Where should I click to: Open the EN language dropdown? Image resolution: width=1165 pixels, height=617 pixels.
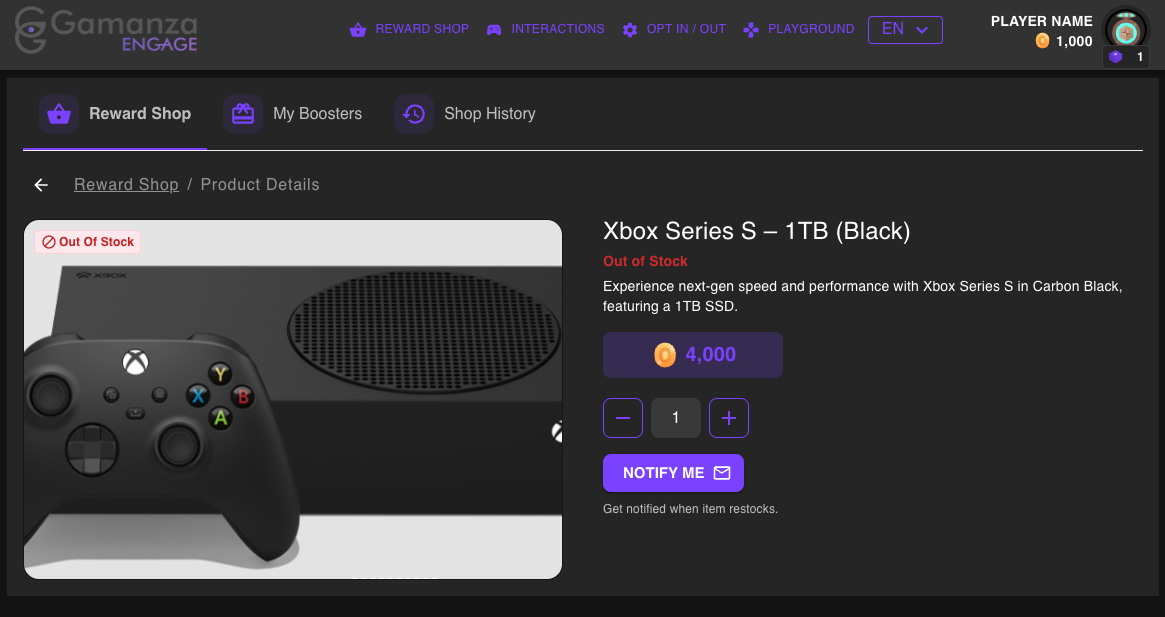tap(905, 30)
